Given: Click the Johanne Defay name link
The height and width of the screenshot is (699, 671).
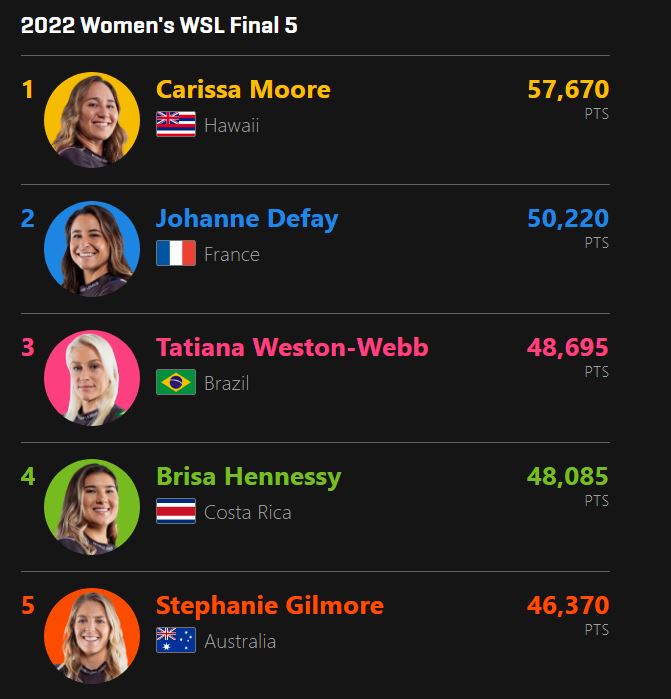Looking at the screenshot, I should 247,219.
